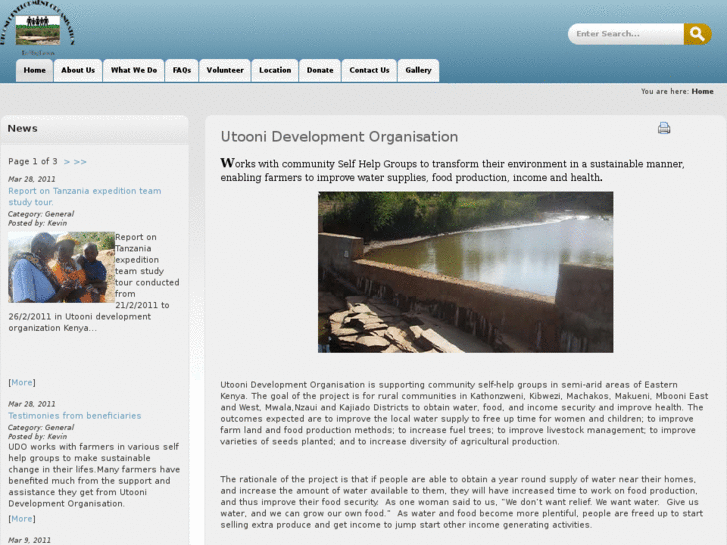Click the 'Page 1 of 3' text
Screen dimensions: 727x545
tap(32, 161)
